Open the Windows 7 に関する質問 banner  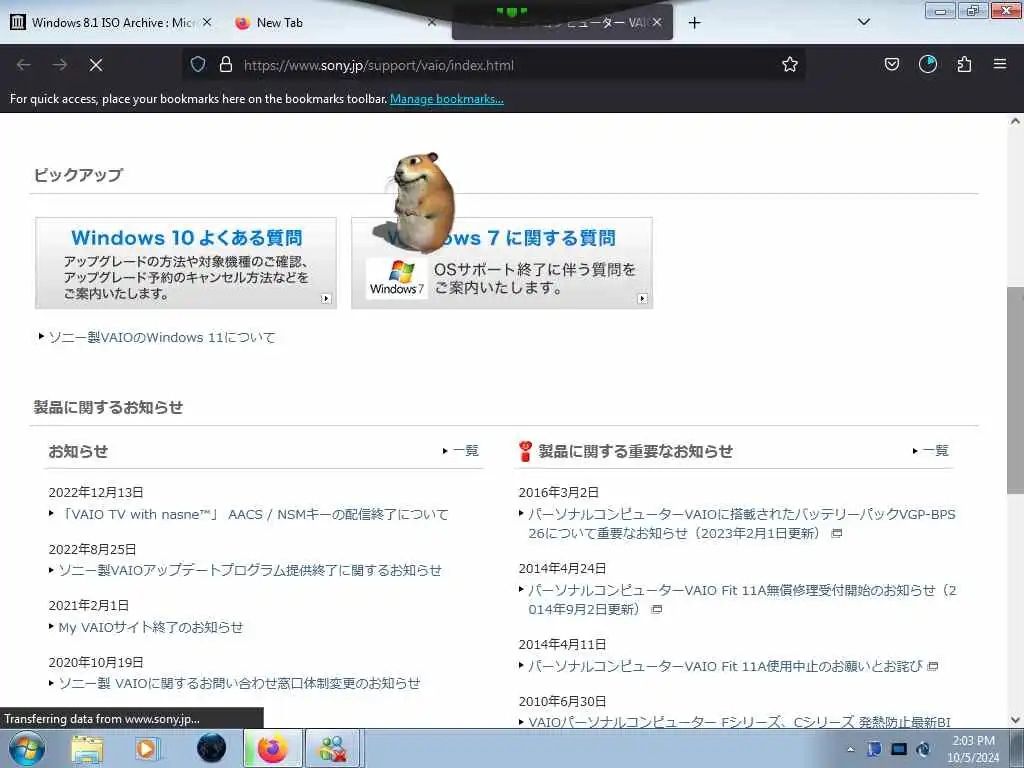502,263
